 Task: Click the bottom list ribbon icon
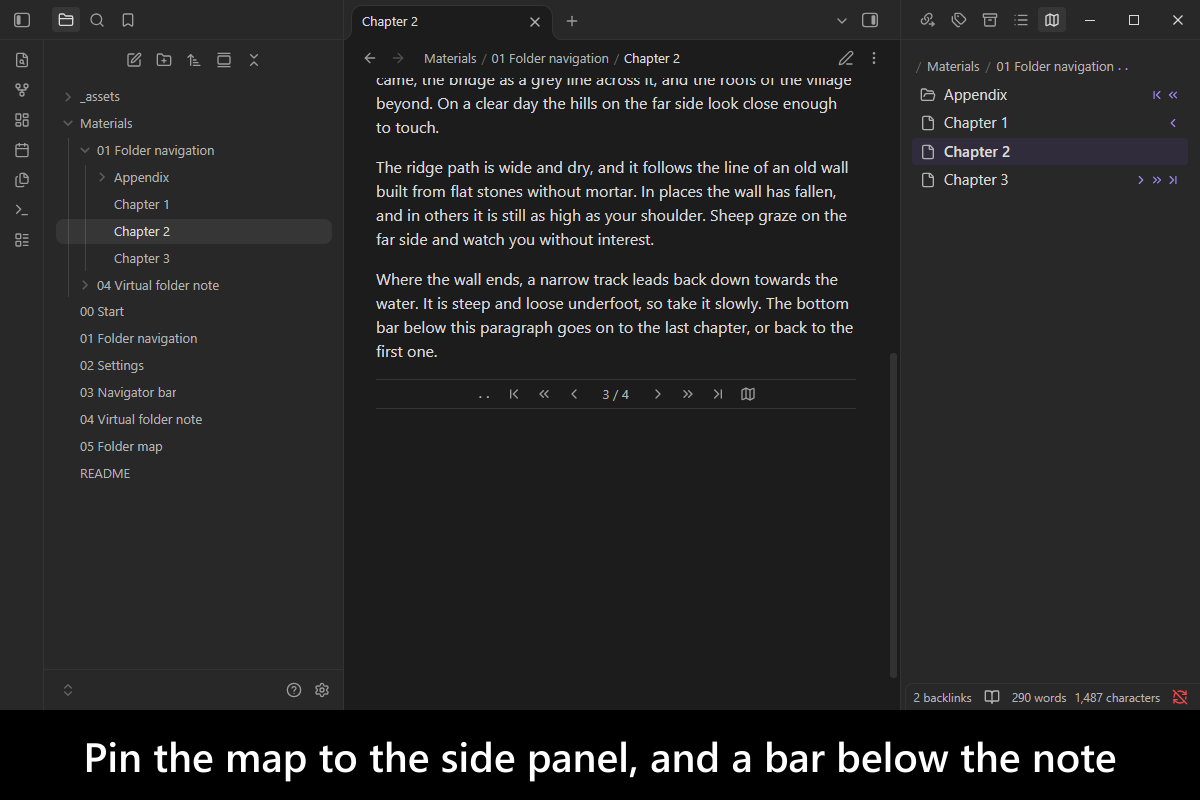(22, 240)
